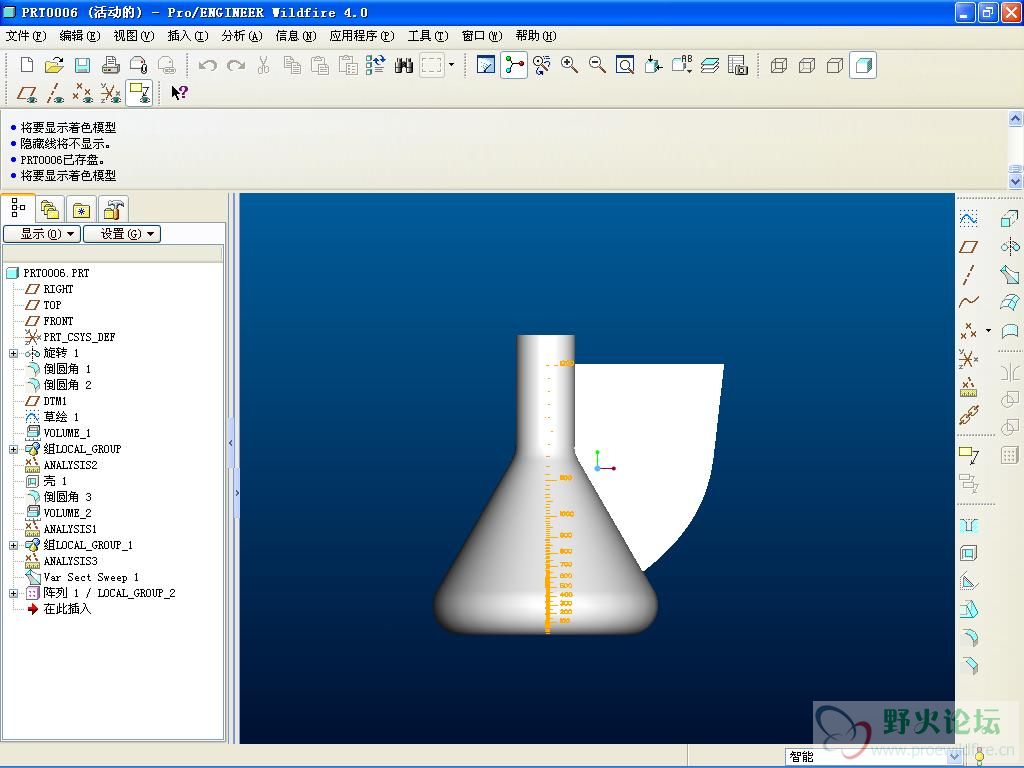Select the Variable Section Sweep tool

(1010, 274)
